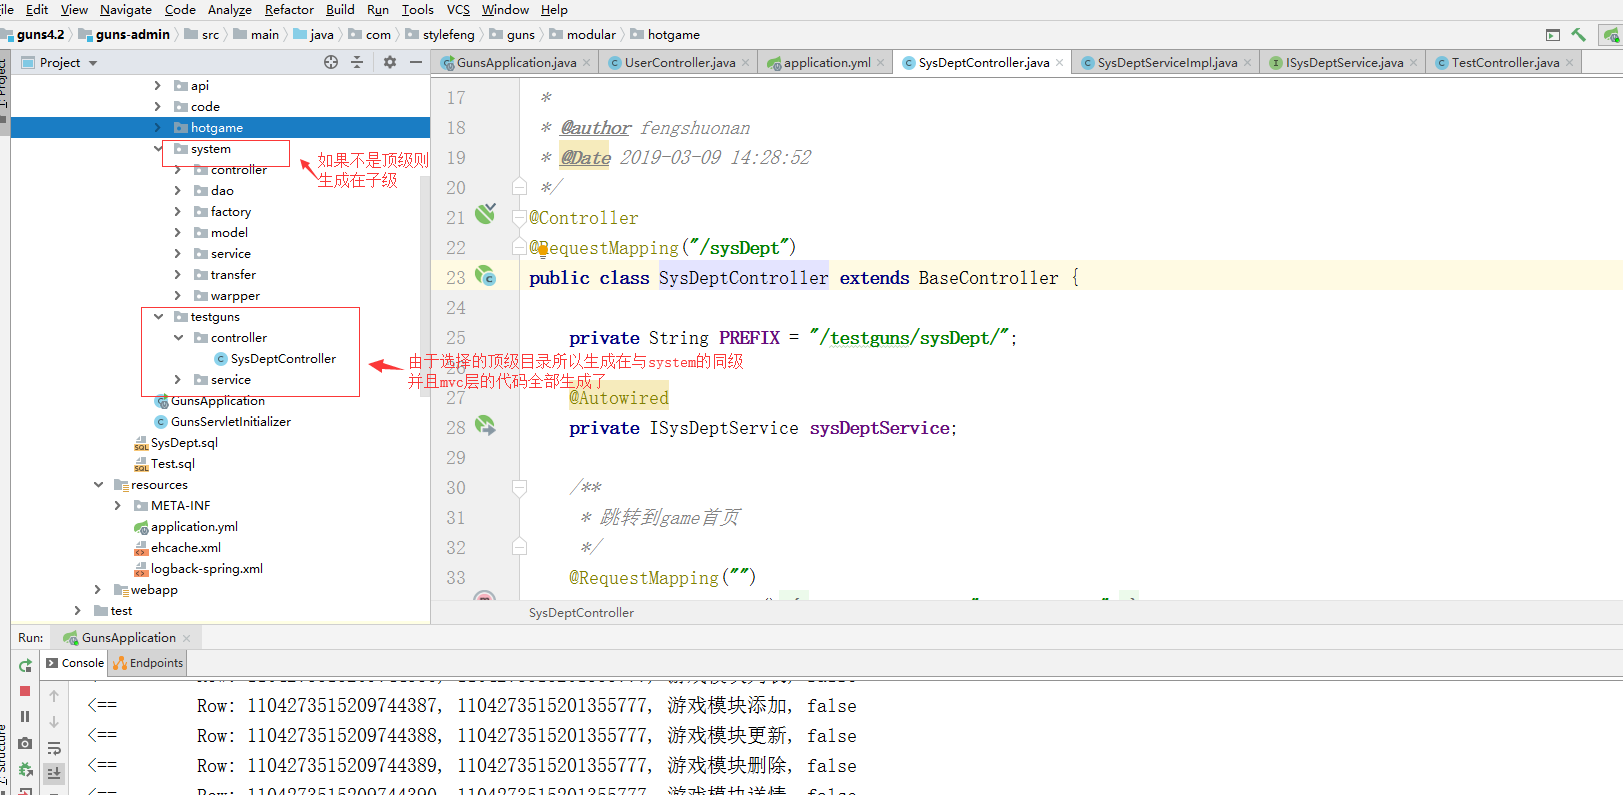Toggle the fold marker beside @Controller
The height and width of the screenshot is (795, 1623).
(x=519, y=217)
